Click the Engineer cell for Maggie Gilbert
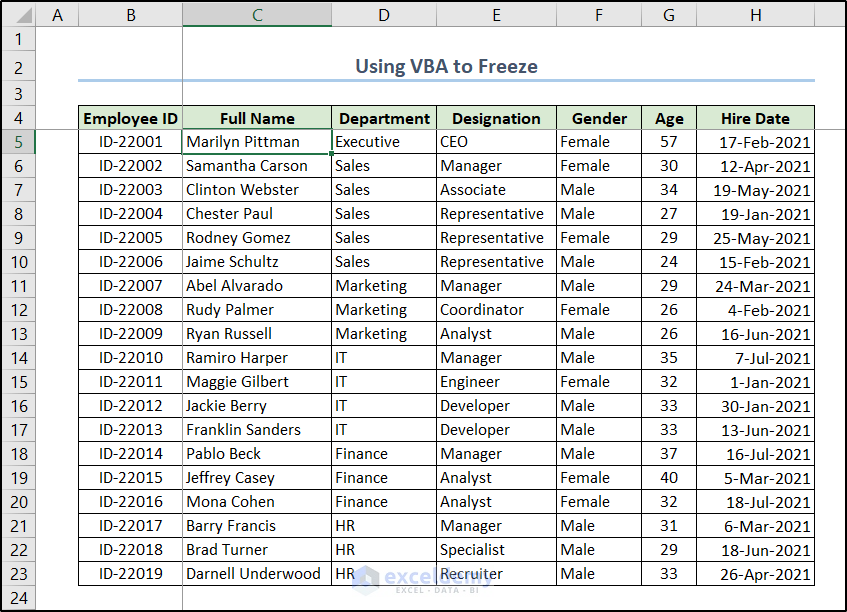The image size is (847, 612). pyautogui.click(x=496, y=382)
